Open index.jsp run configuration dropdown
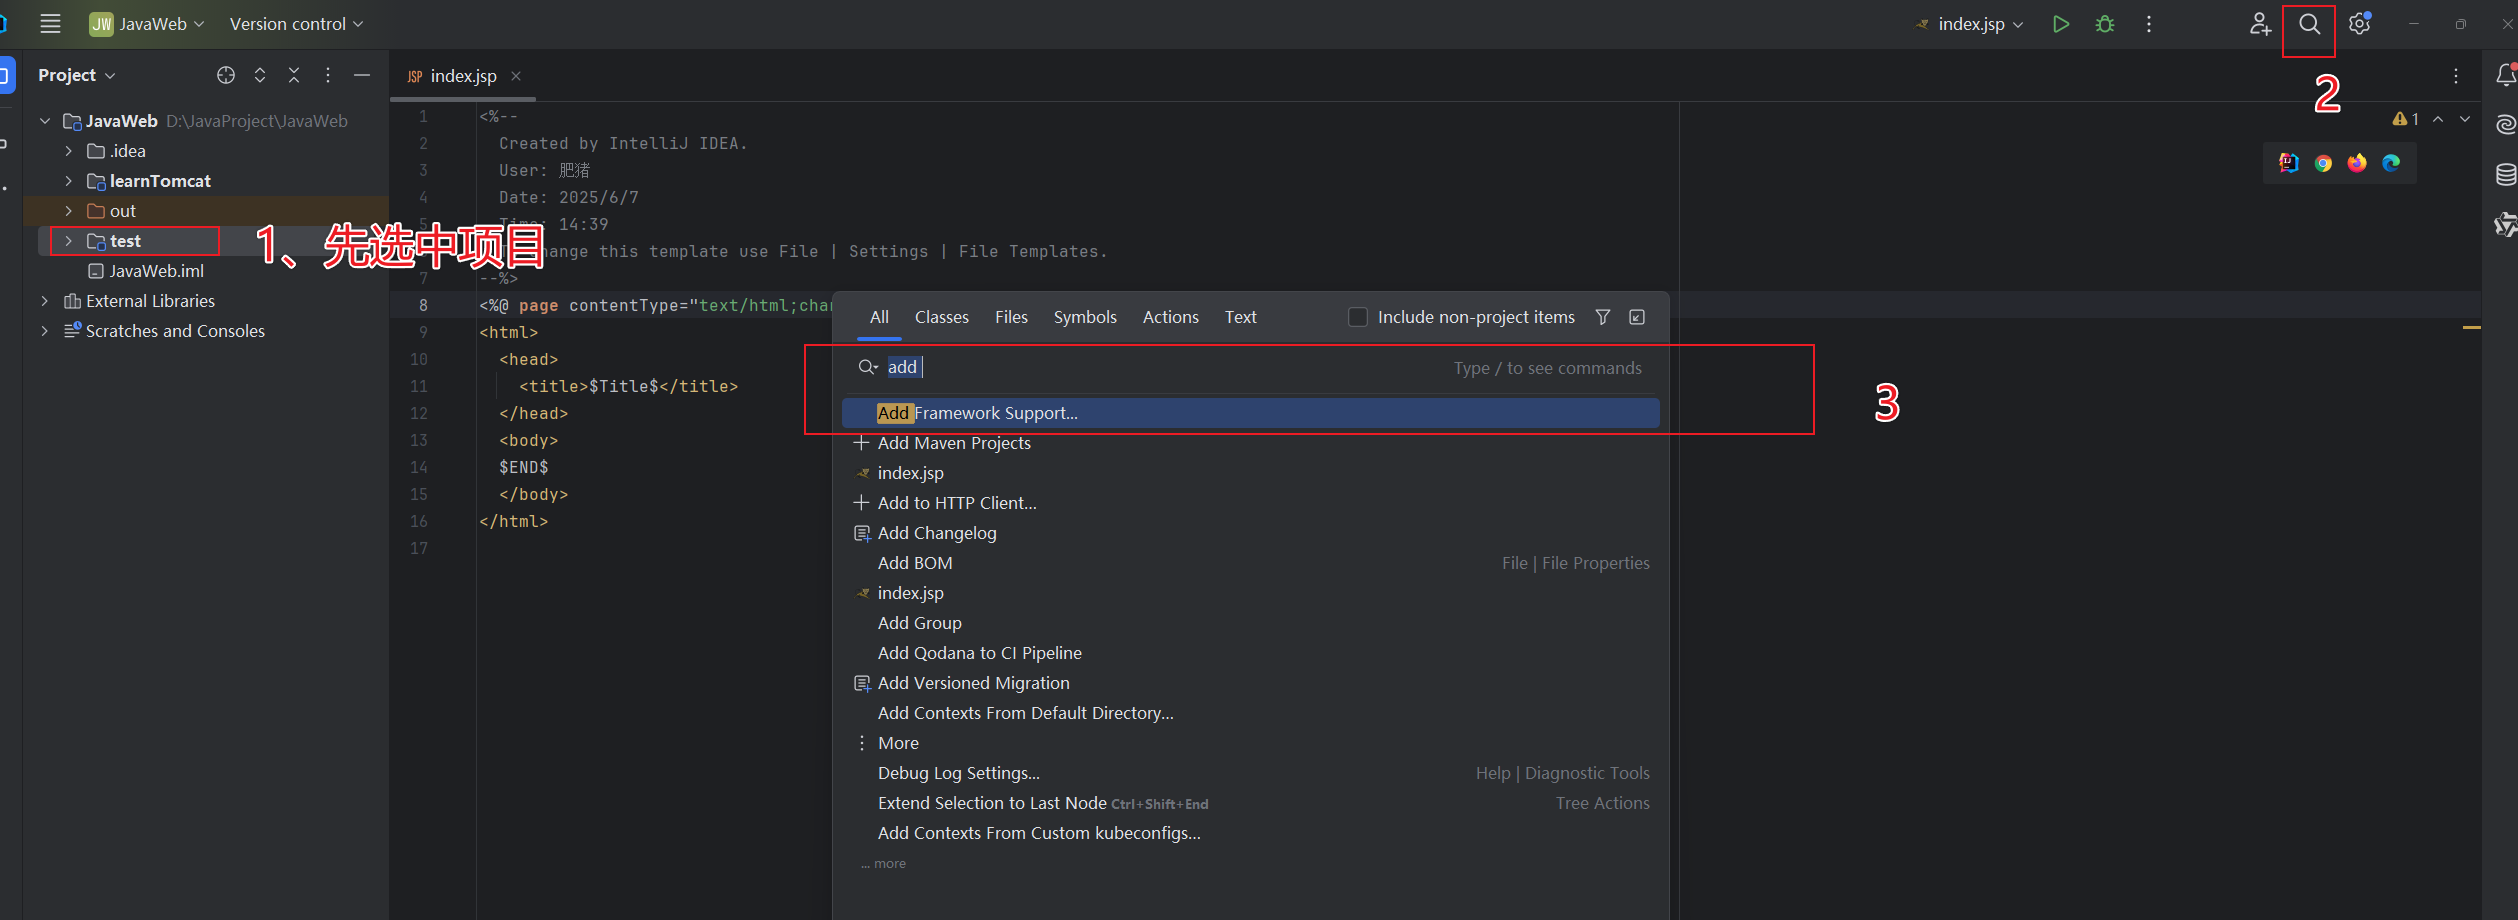This screenshot has width=2518, height=920. point(1969,24)
